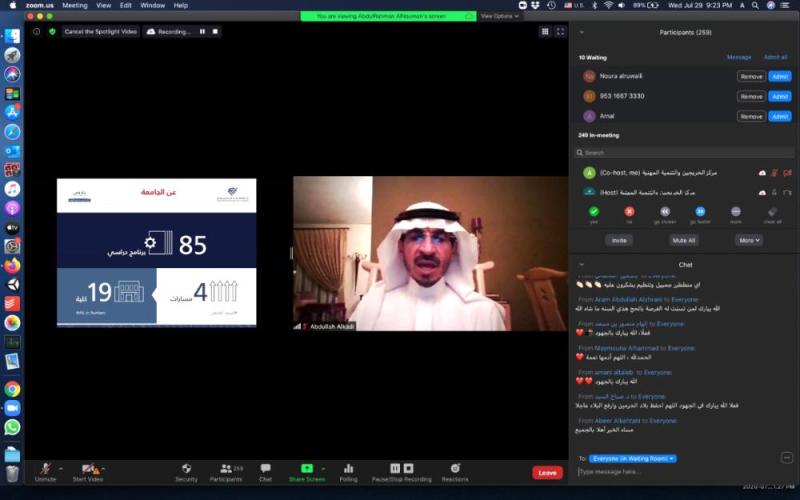
Task: Click the green yes feedback icon
Action: (594, 212)
